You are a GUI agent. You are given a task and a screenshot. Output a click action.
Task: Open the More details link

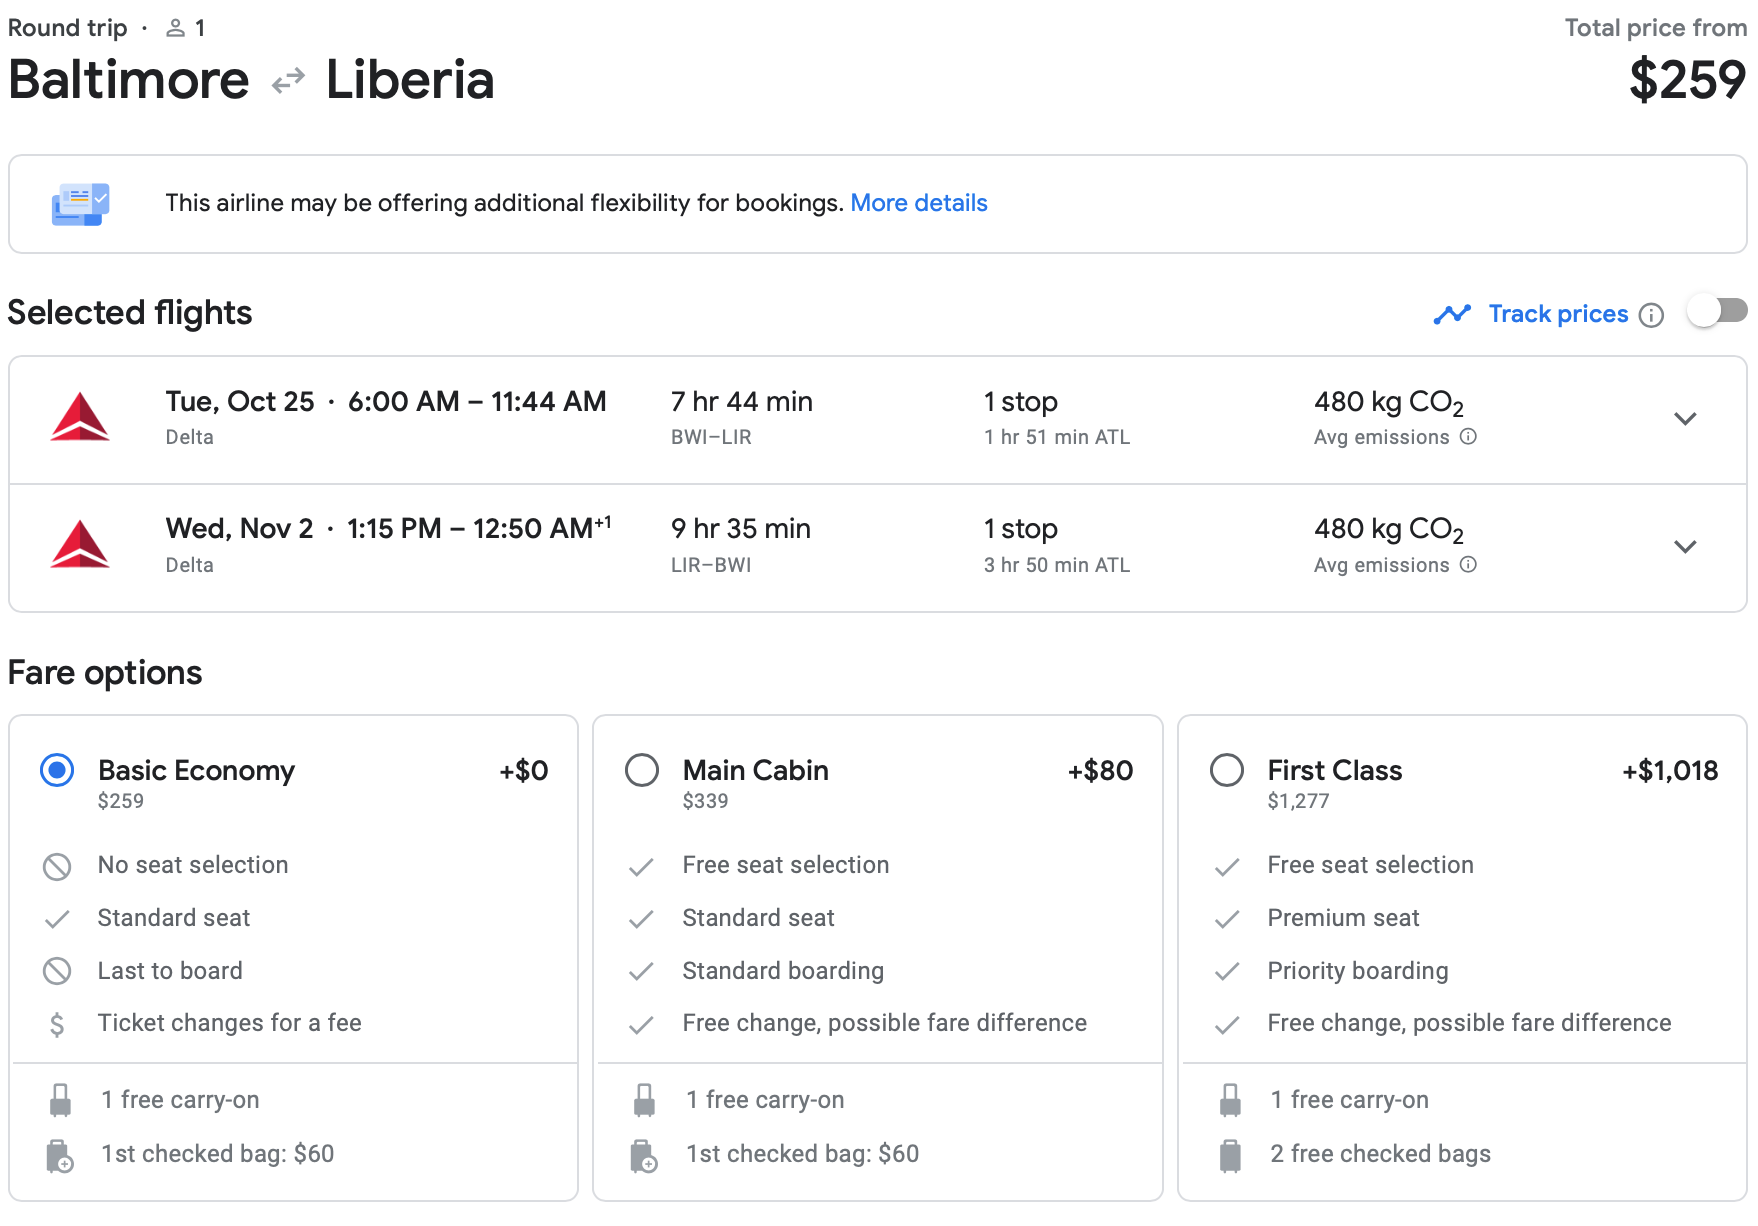919,203
